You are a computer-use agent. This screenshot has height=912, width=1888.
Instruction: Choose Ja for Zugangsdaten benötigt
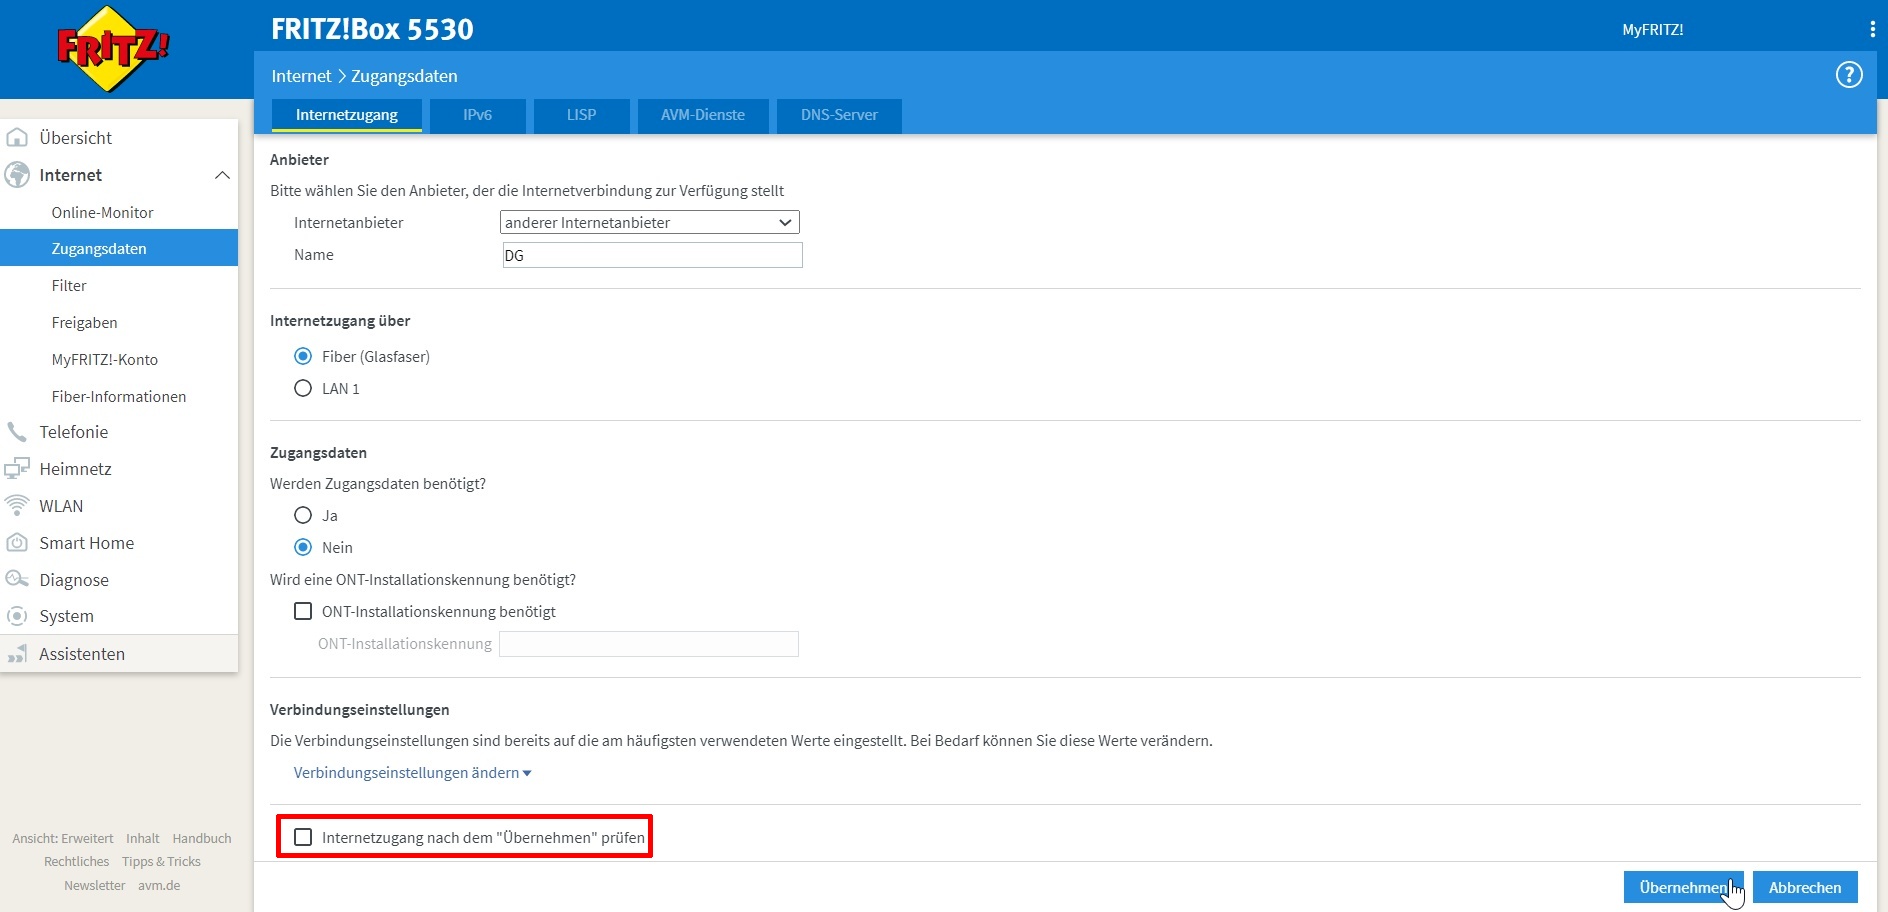click(303, 516)
